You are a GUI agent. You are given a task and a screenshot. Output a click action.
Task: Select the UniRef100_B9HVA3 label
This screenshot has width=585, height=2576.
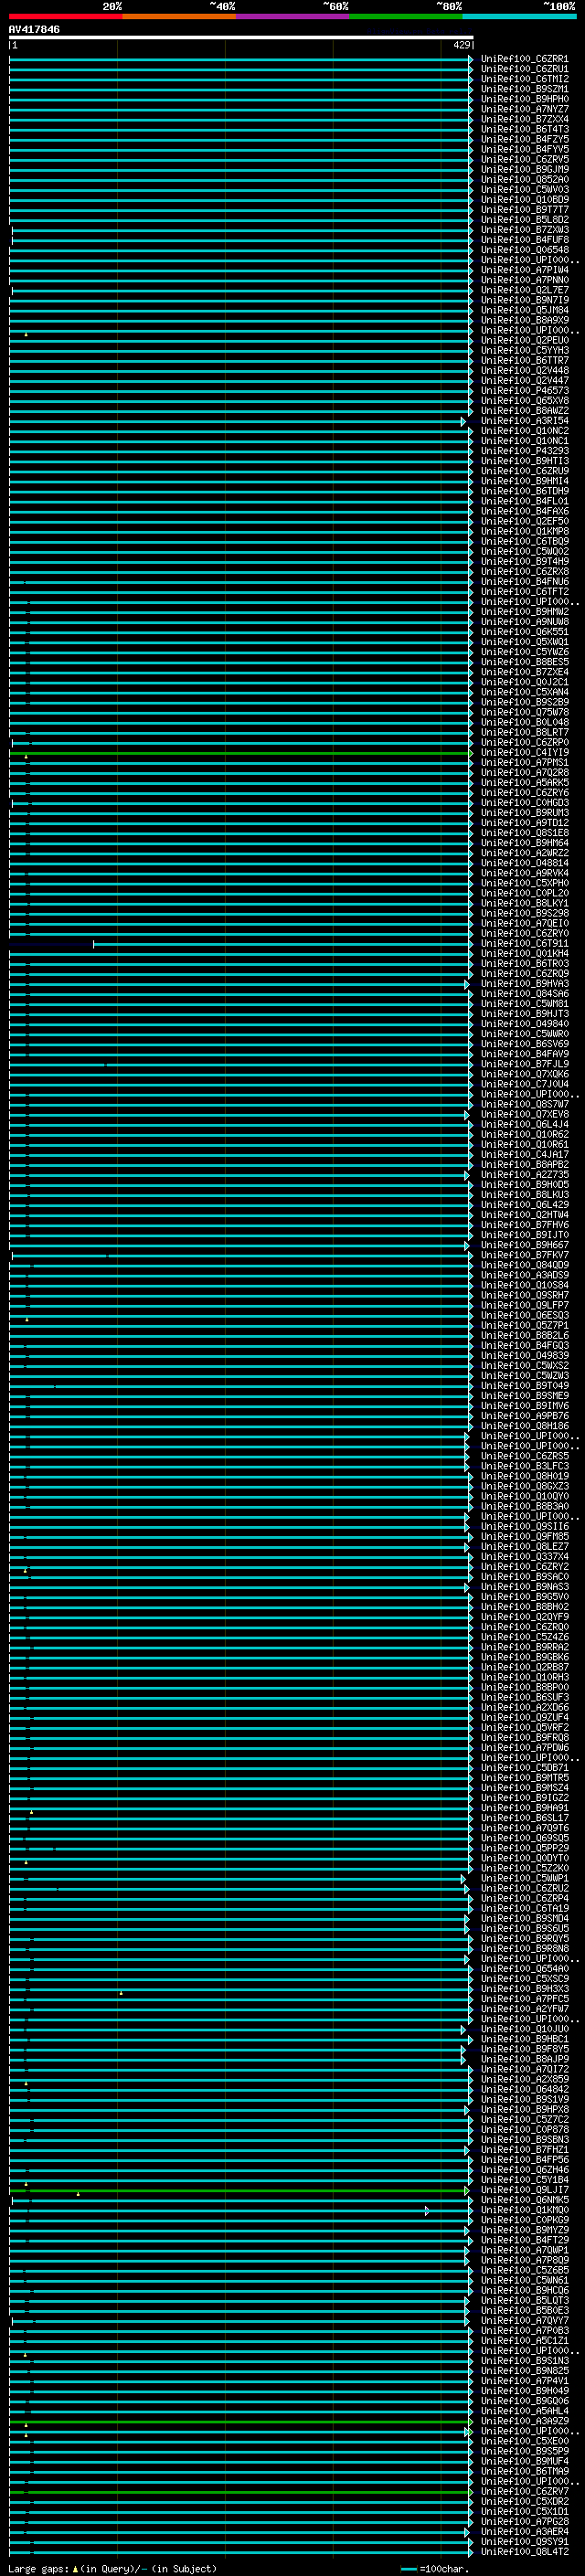[x=524, y=984]
